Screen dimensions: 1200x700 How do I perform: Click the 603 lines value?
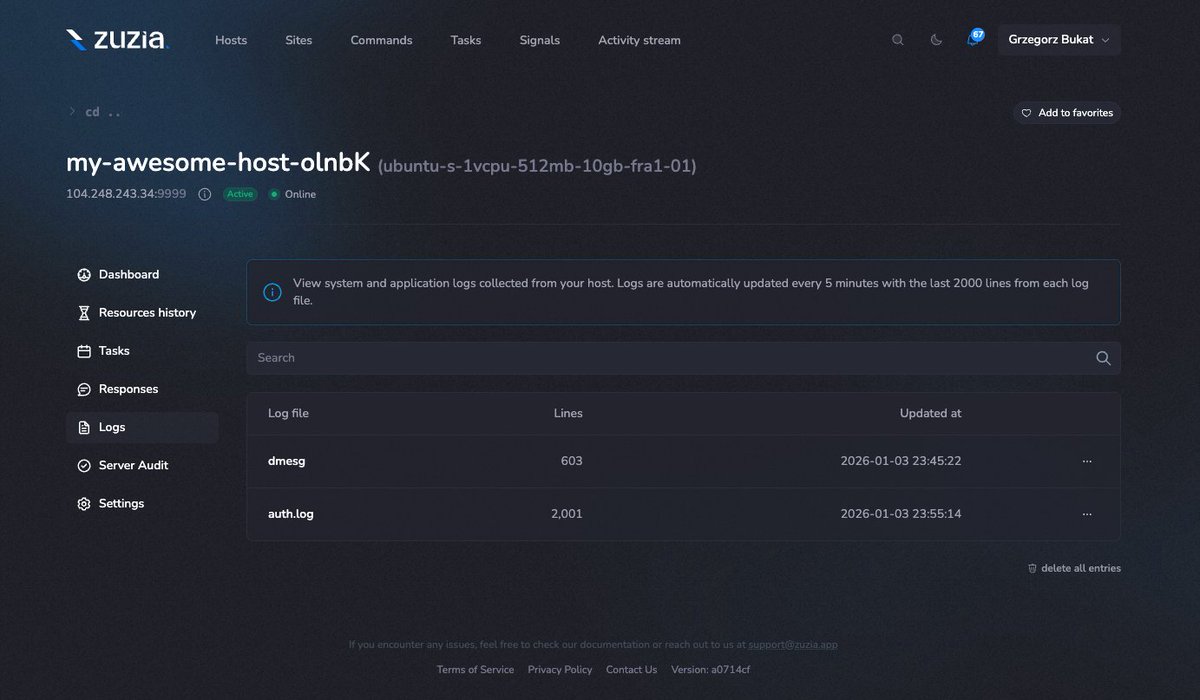[571, 461]
